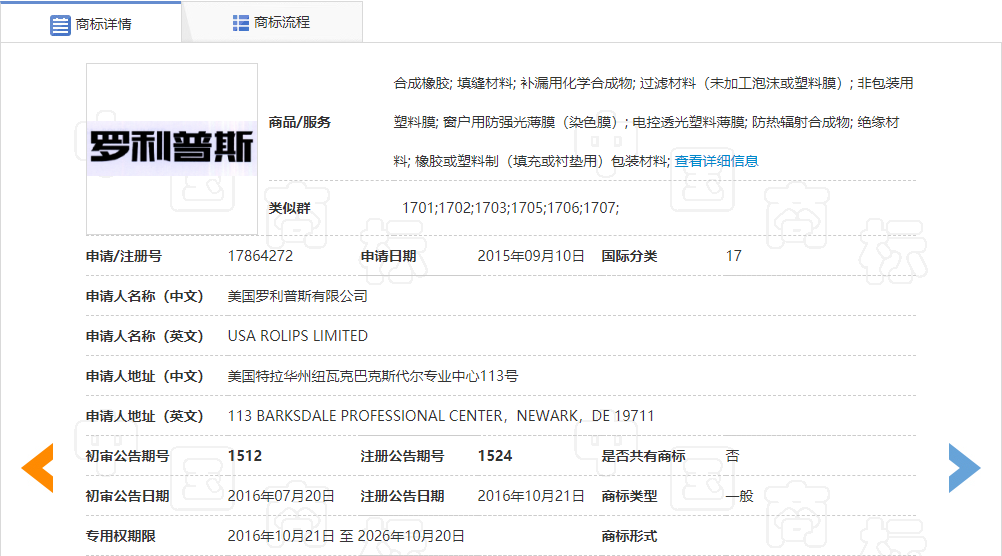Select the 商标详情 tab label

[104, 24]
